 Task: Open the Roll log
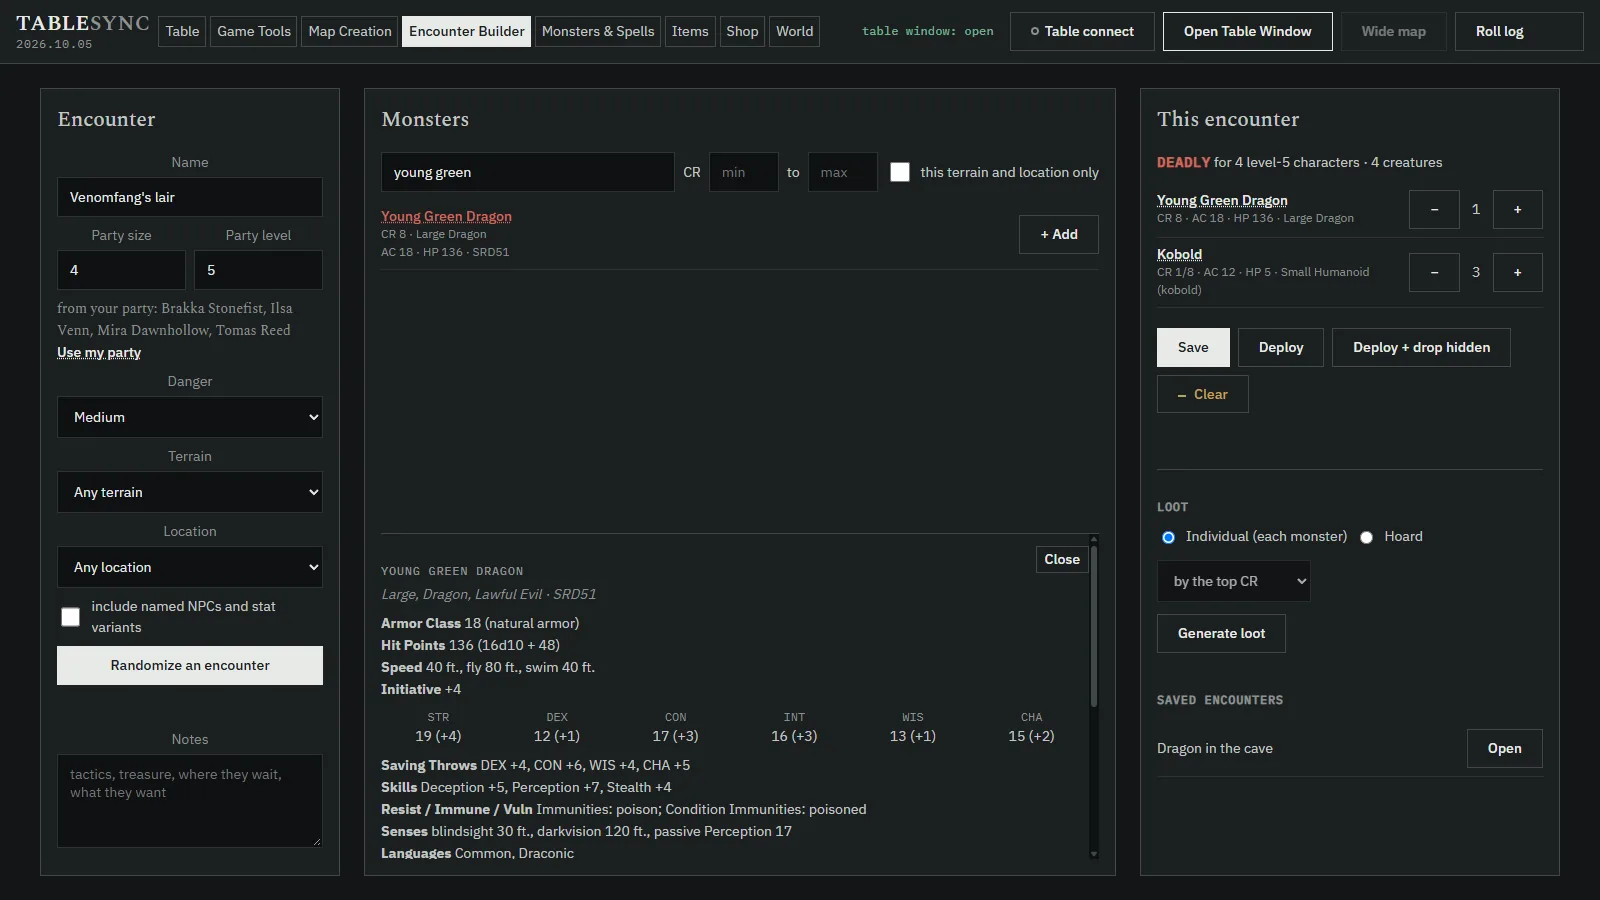(1519, 31)
